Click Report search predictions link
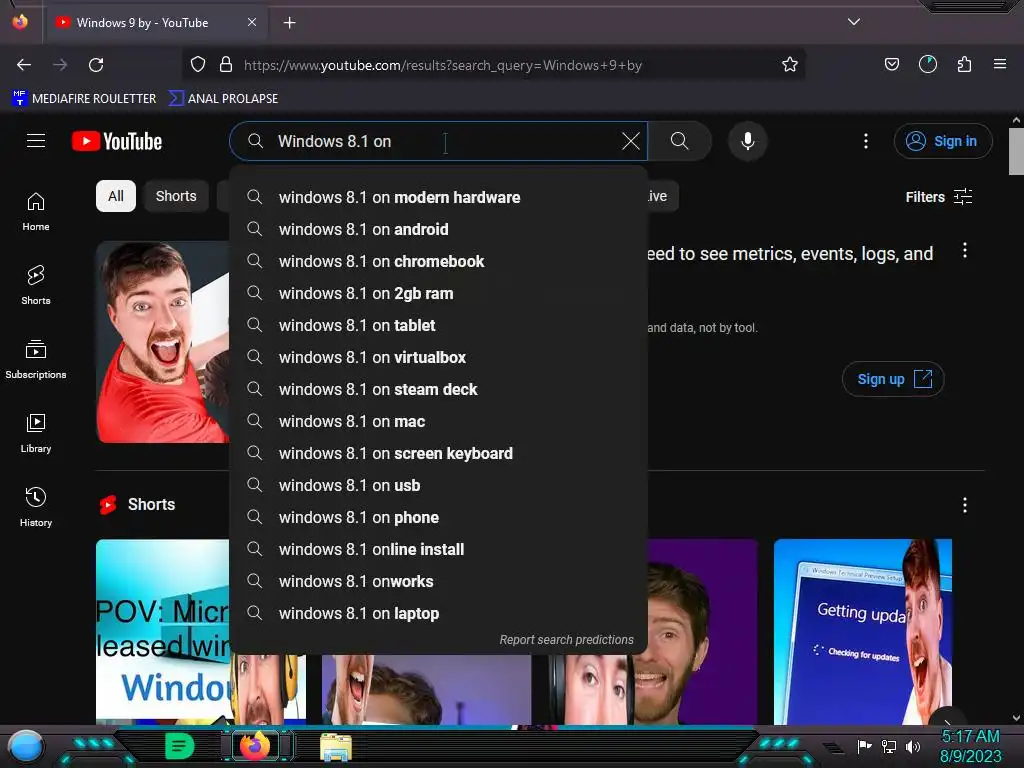This screenshot has height=768, width=1024. point(566,640)
